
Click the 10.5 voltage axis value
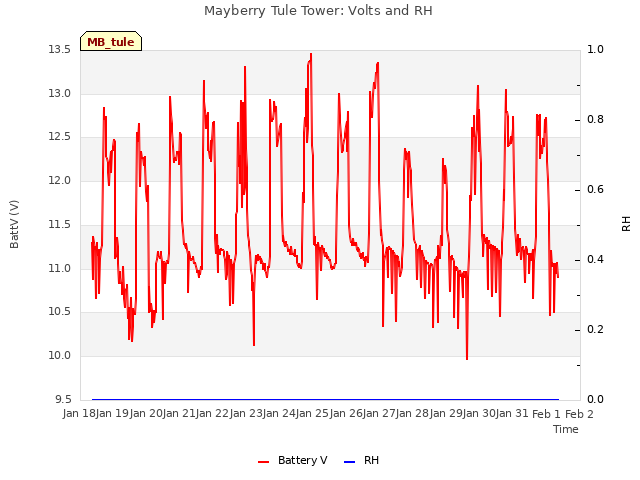[x=59, y=311]
